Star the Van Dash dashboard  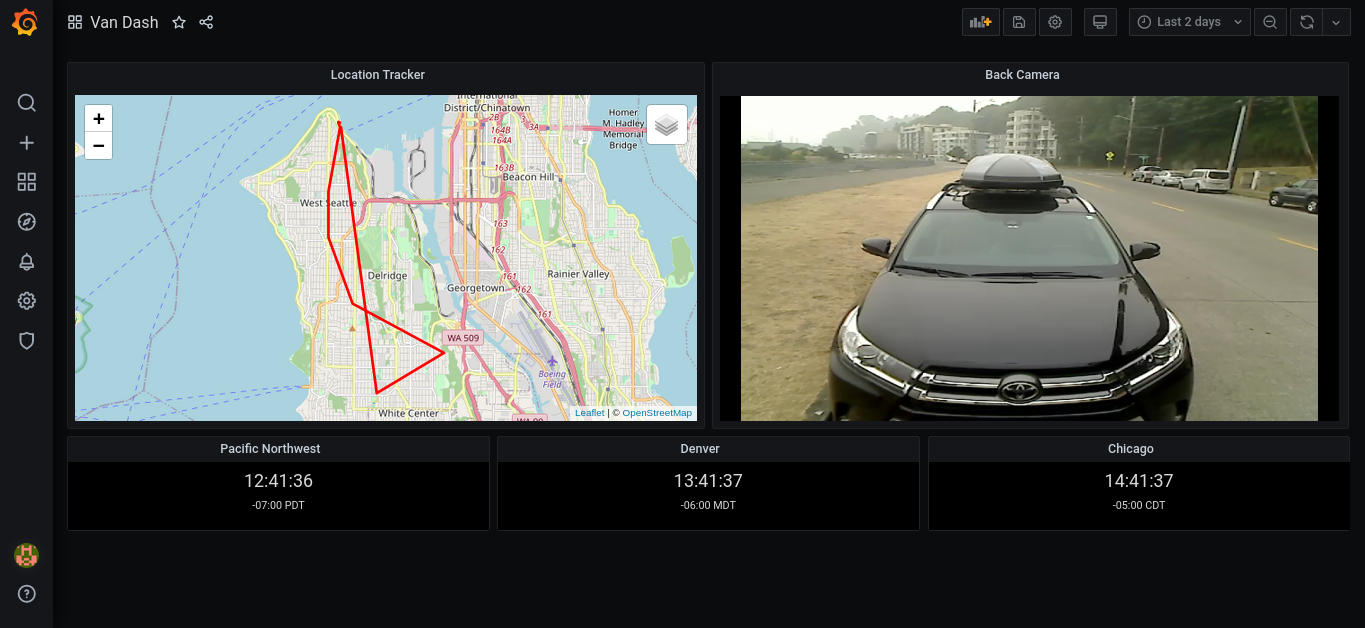click(179, 22)
